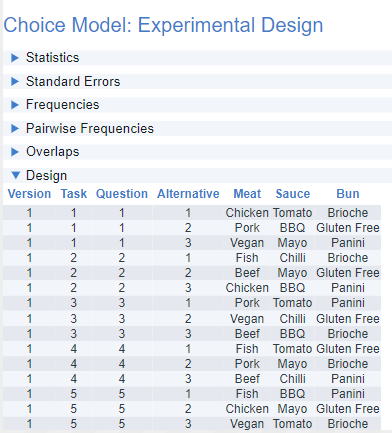The height and width of the screenshot is (433, 392).
Task: Expand the Overlaps section arrow
Action: (x=15, y=152)
